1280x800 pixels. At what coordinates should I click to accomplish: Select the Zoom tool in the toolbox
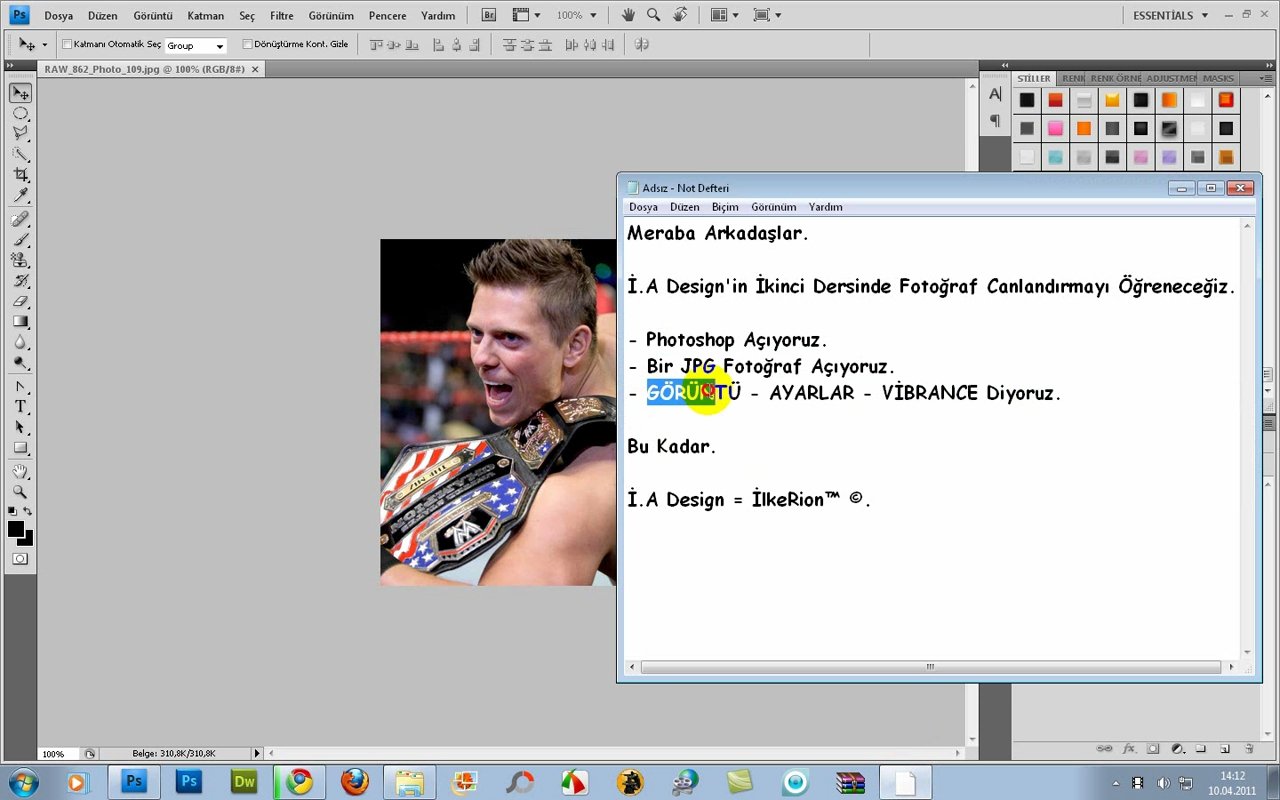(x=20, y=492)
